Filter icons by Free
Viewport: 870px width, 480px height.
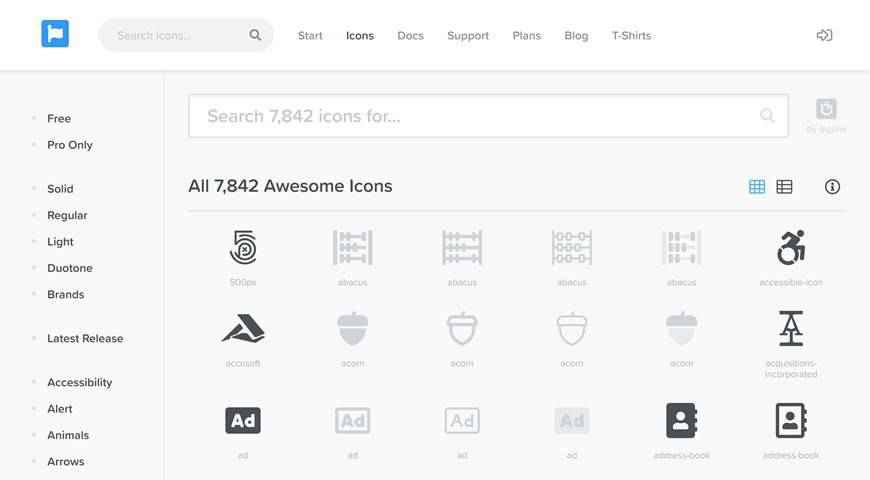pyautogui.click(x=59, y=119)
